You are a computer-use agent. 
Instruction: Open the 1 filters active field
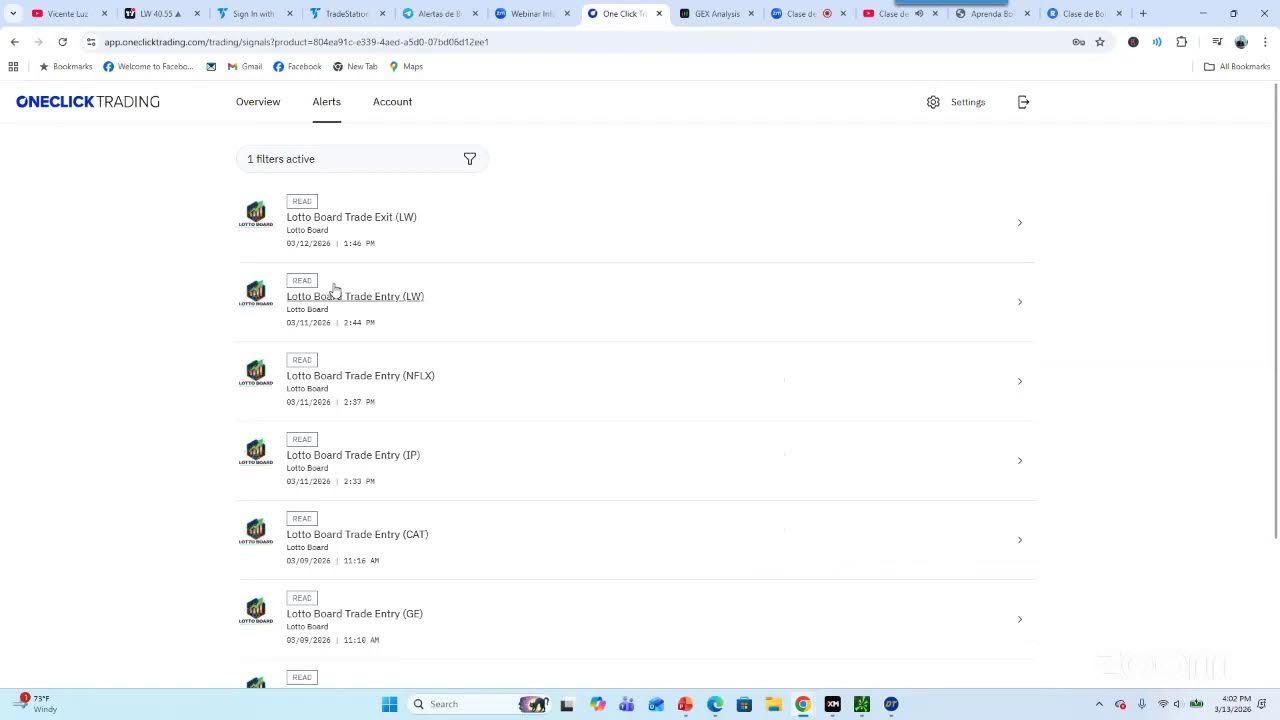[x=362, y=159]
